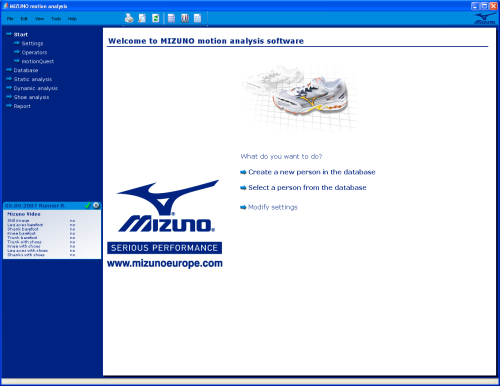The height and width of the screenshot is (386, 500).
Task: Click the printer icon in the toolbar
Action: click(129, 18)
